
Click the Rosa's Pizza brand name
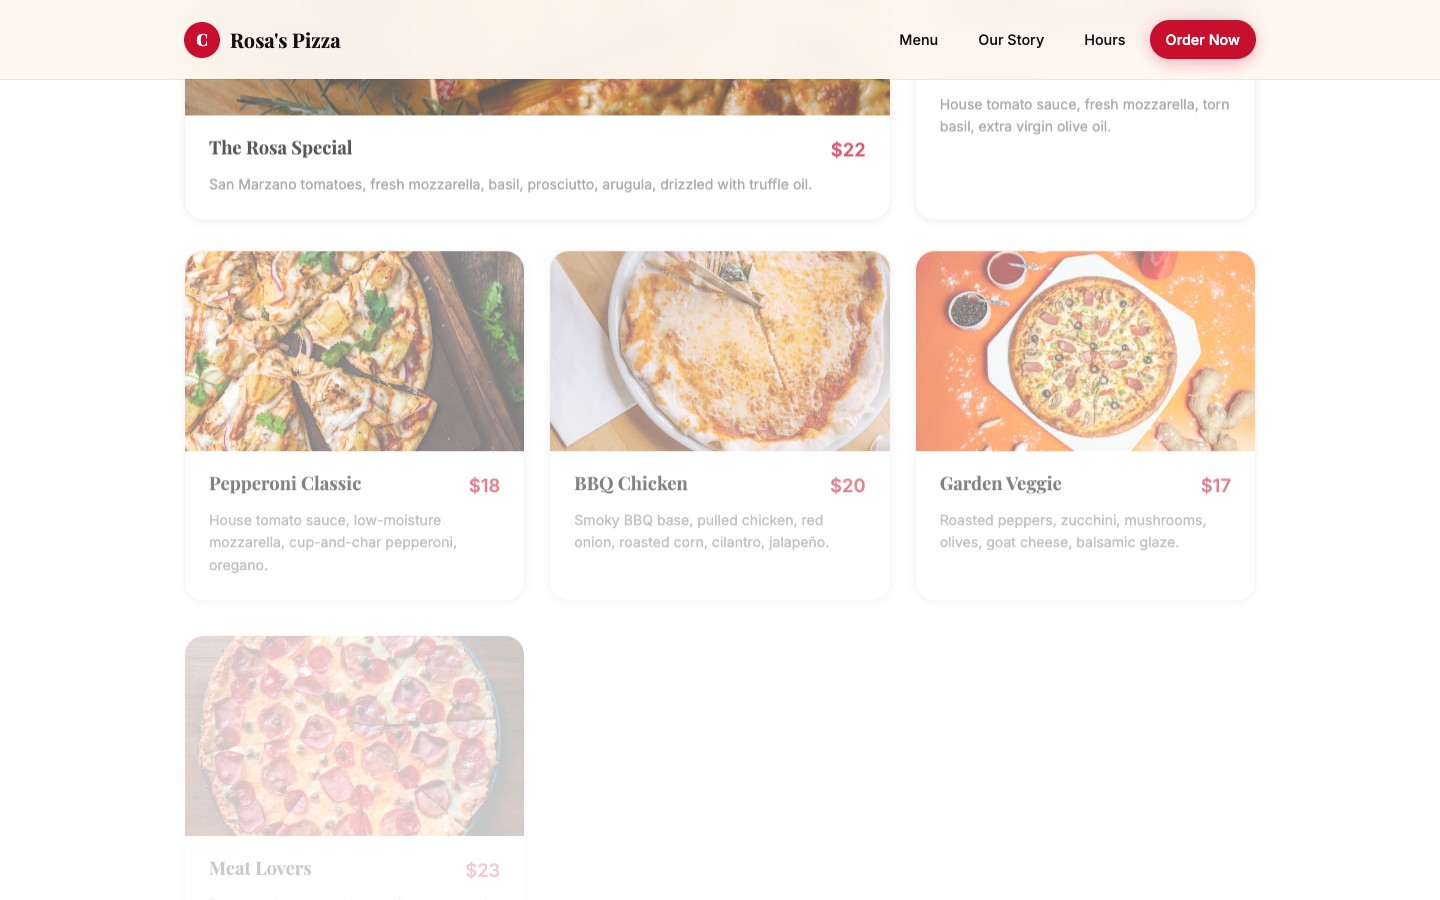pos(285,41)
